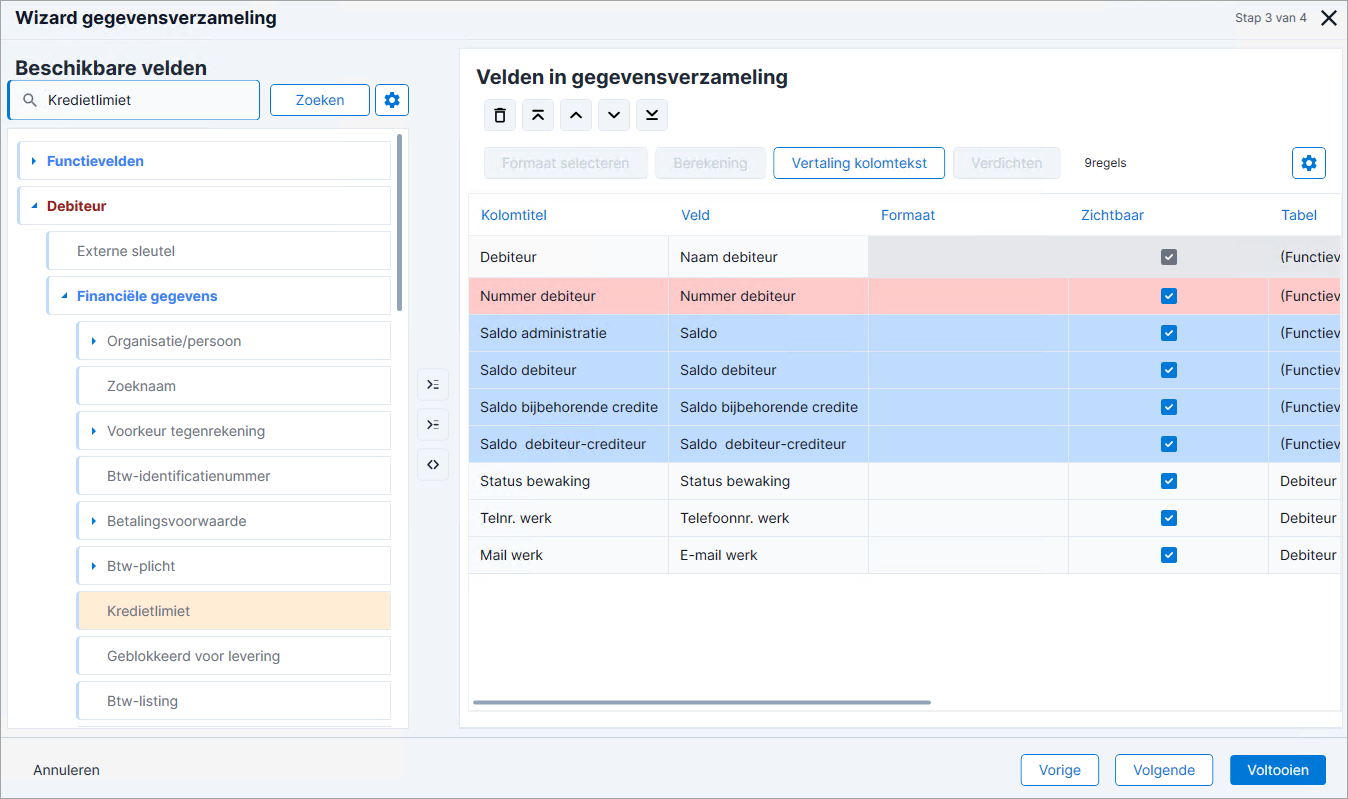The image size is (1348, 799).
Task: Move selected field up one row
Action: [576, 115]
